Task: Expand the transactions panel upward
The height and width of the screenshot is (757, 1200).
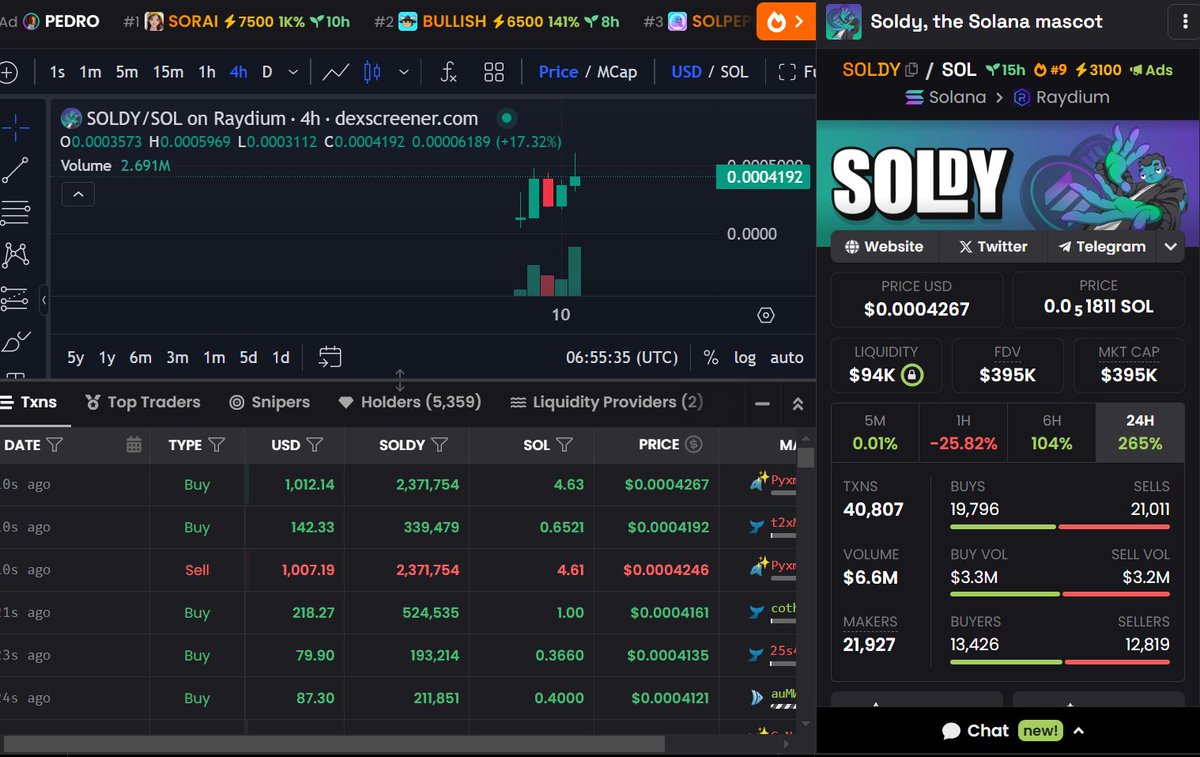Action: (x=798, y=404)
